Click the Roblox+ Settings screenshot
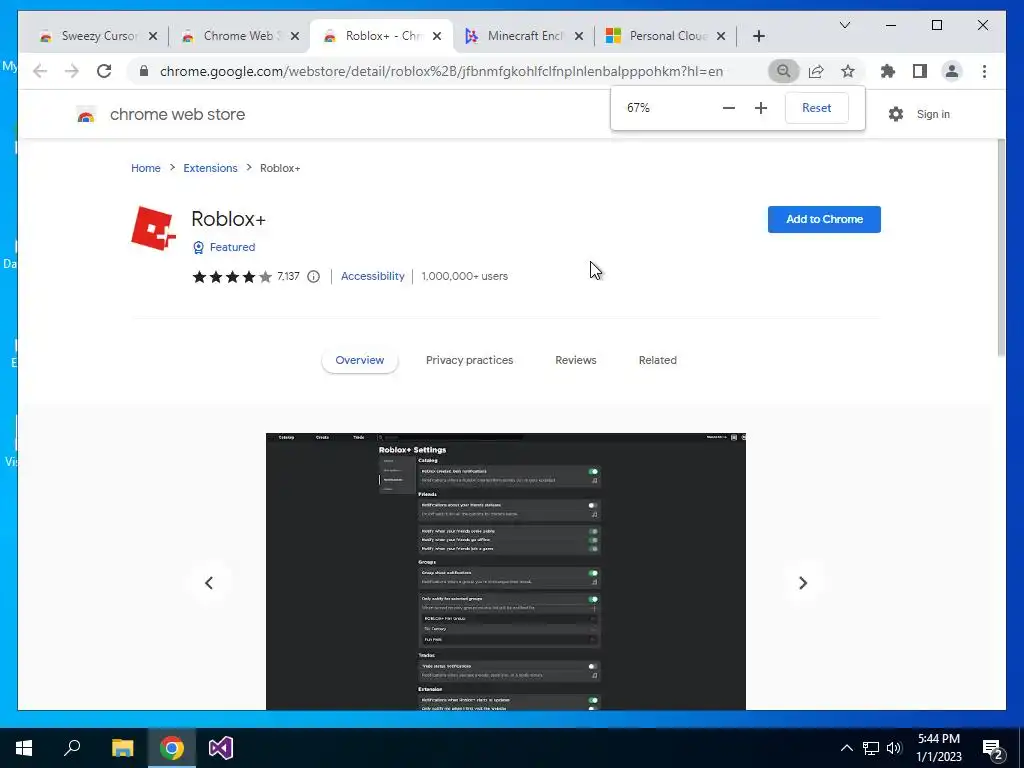1024x768 pixels. [x=505, y=571]
